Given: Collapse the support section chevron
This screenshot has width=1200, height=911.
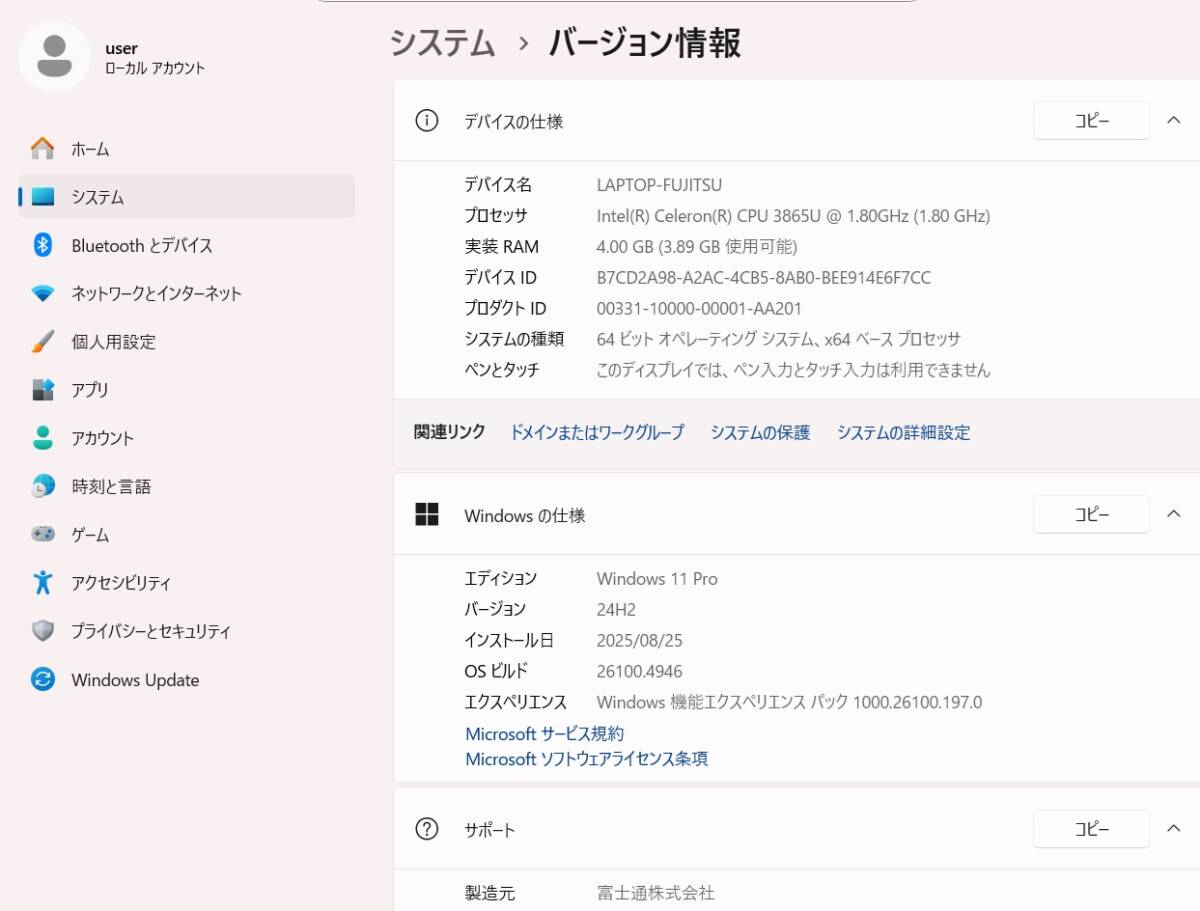Looking at the screenshot, I should pos(1174,829).
